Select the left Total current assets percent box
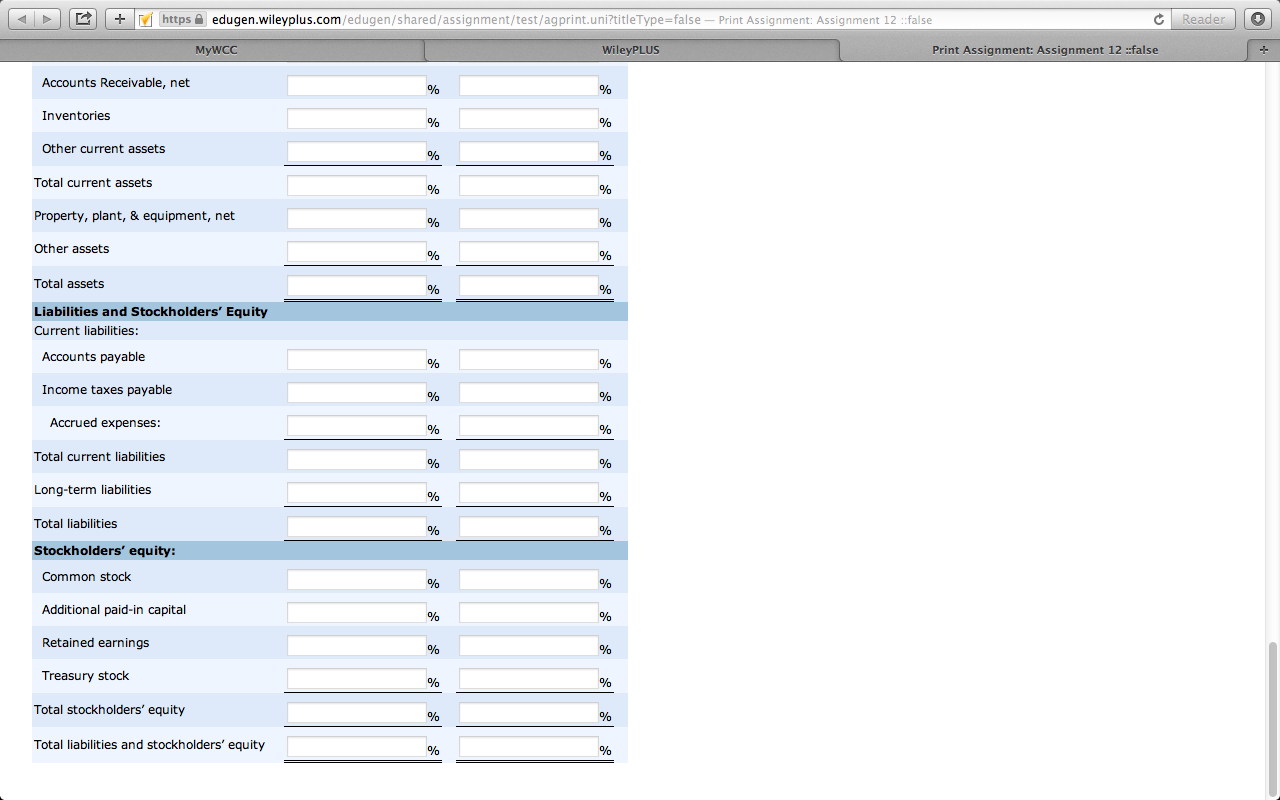The image size is (1280, 800). 357,186
